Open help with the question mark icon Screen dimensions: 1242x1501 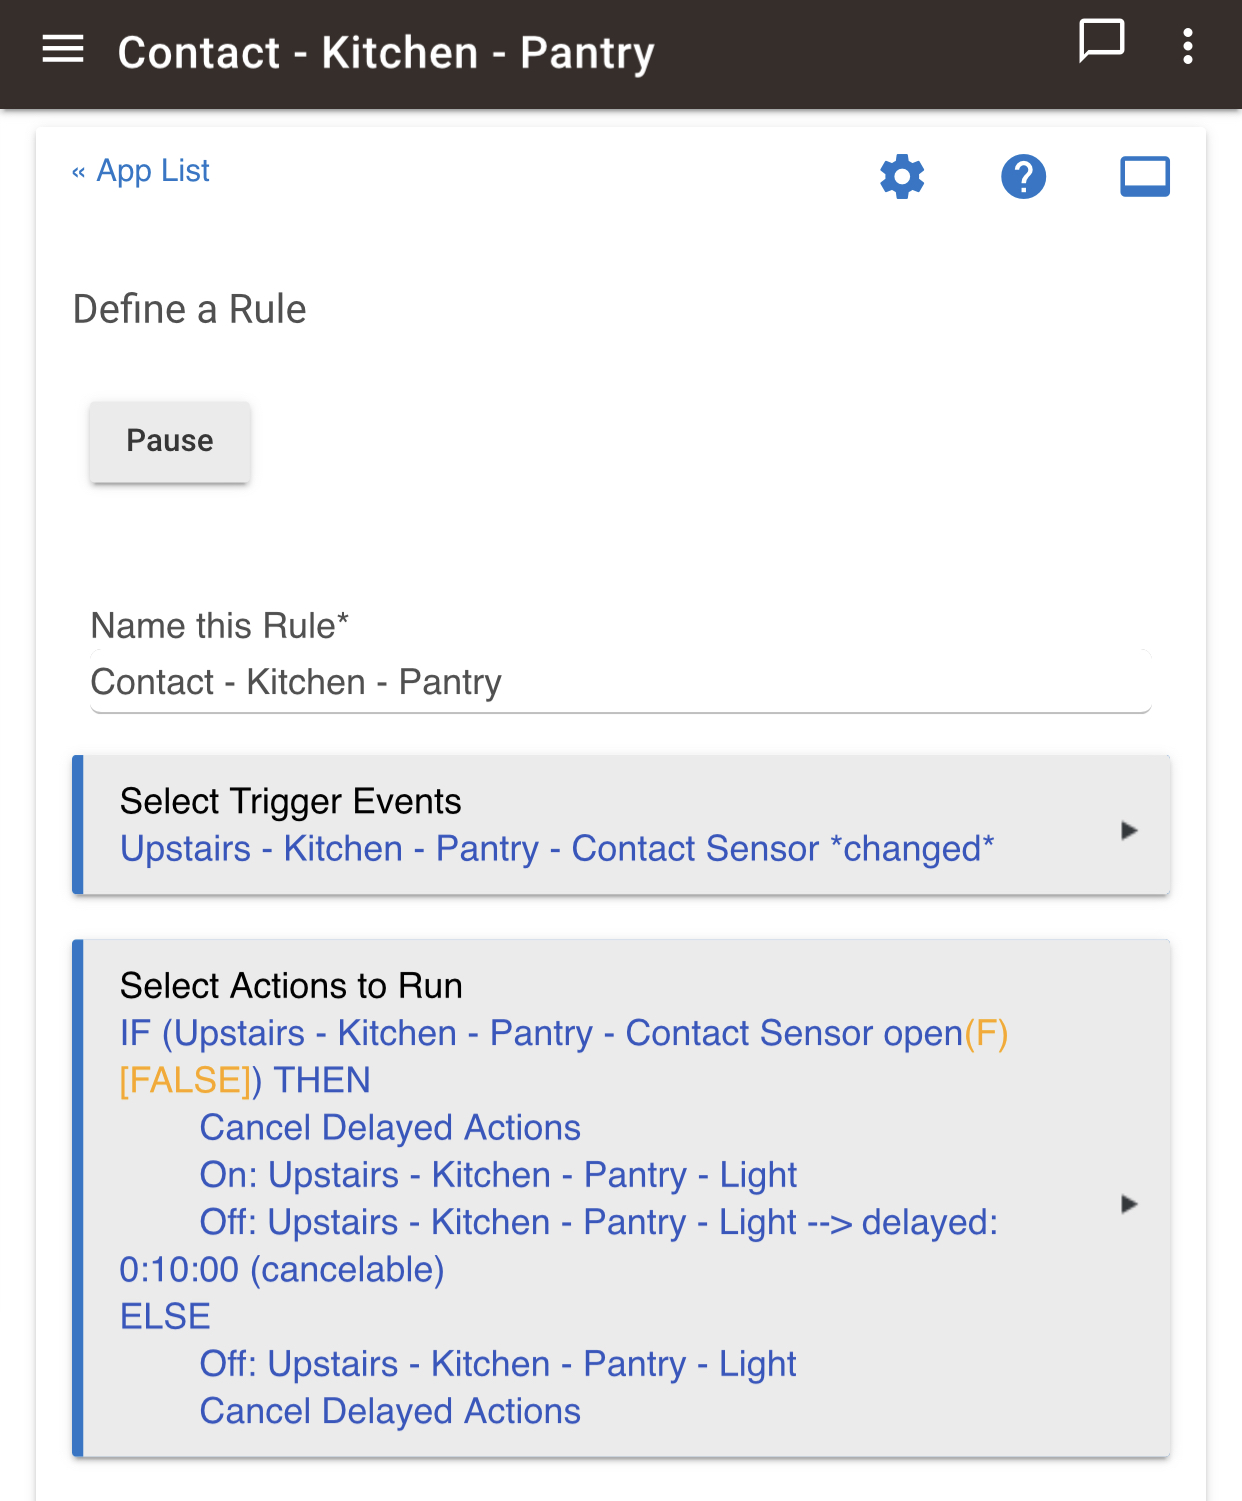coord(1023,177)
